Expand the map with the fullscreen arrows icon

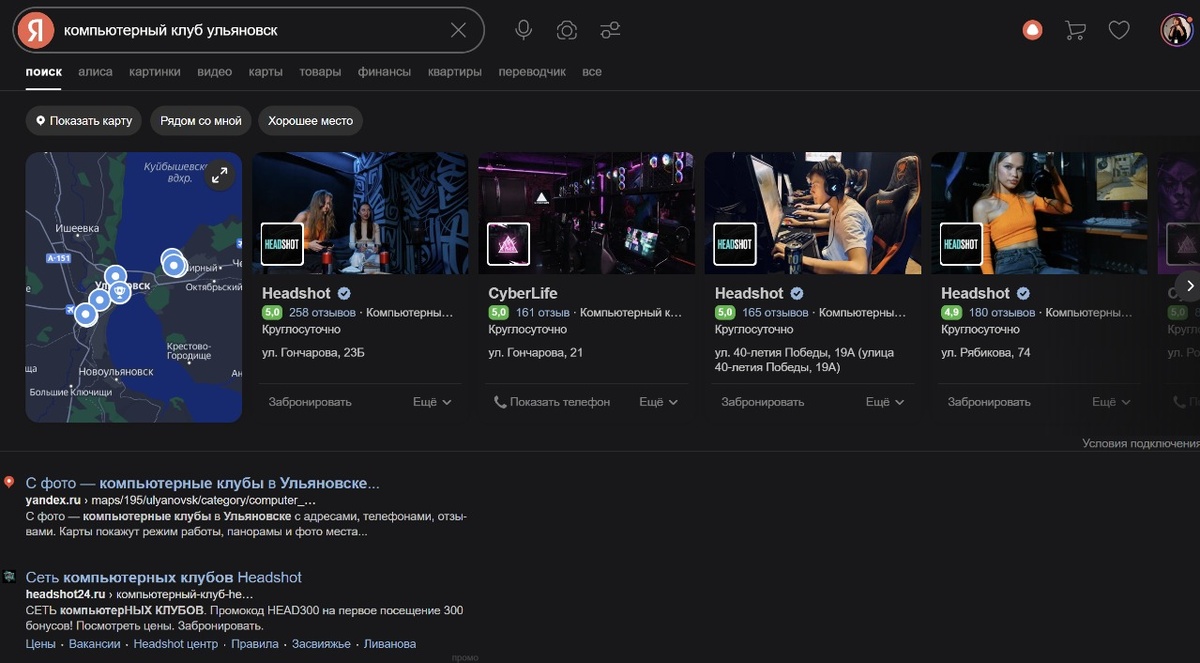click(220, 176)
